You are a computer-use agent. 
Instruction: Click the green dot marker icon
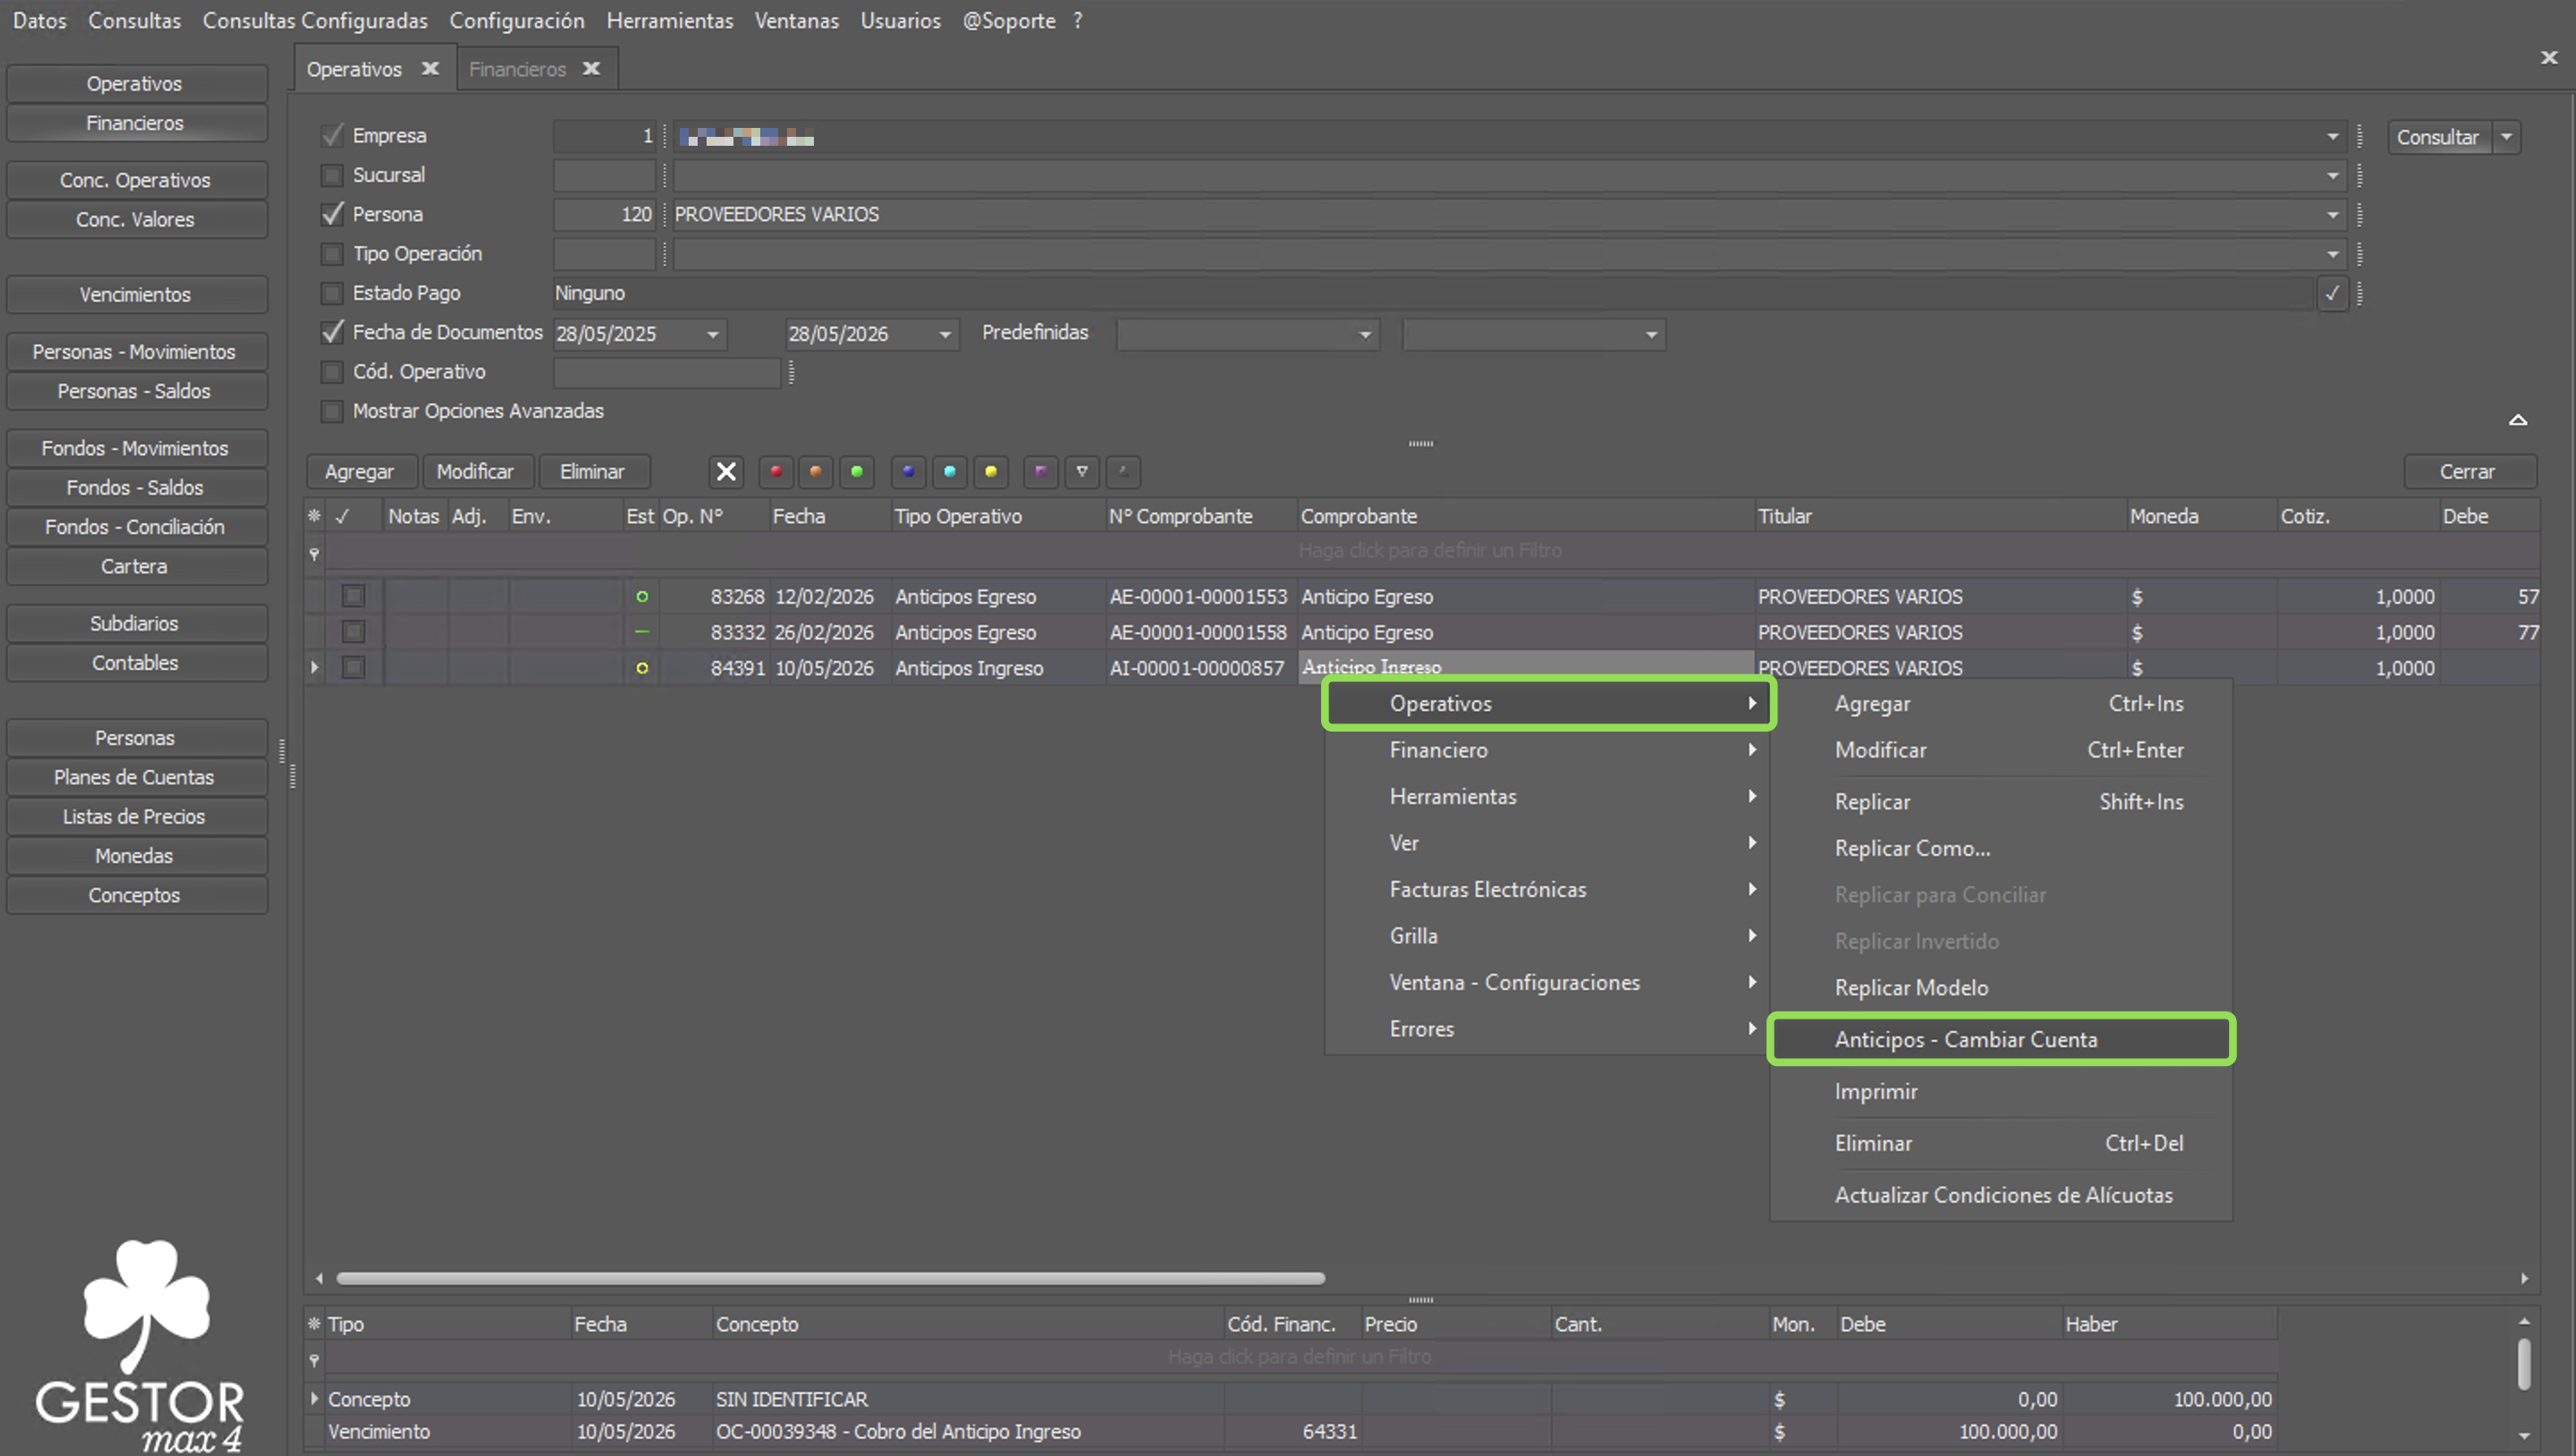coord(857,472)
